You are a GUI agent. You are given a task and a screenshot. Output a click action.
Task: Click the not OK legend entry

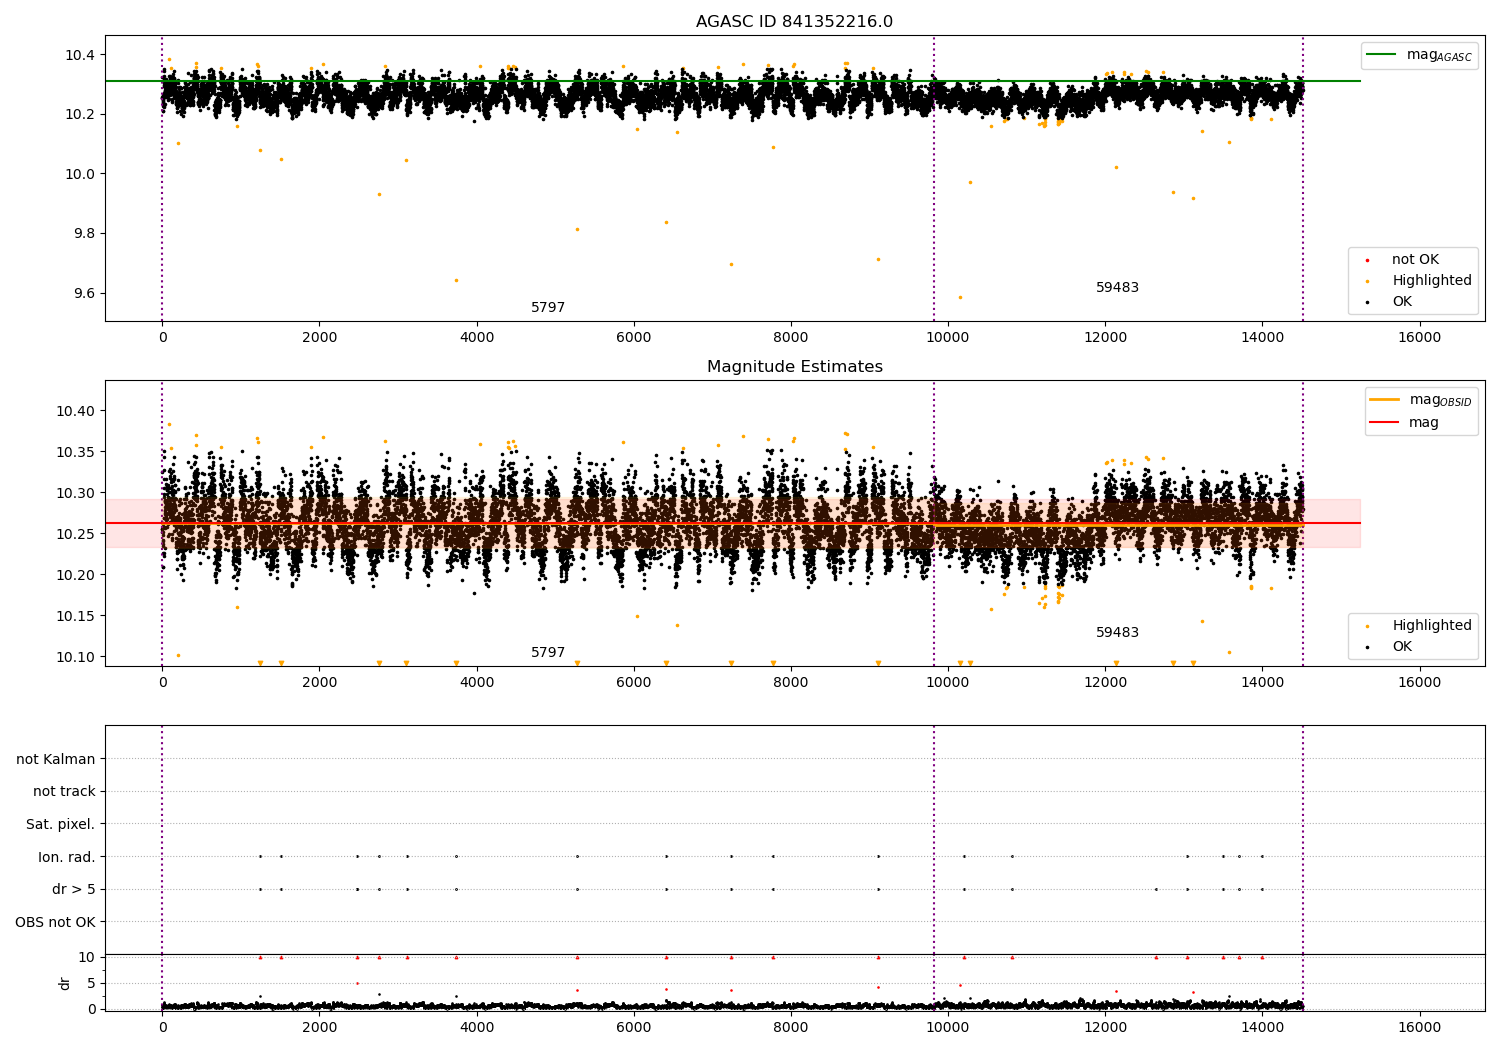1415,260
